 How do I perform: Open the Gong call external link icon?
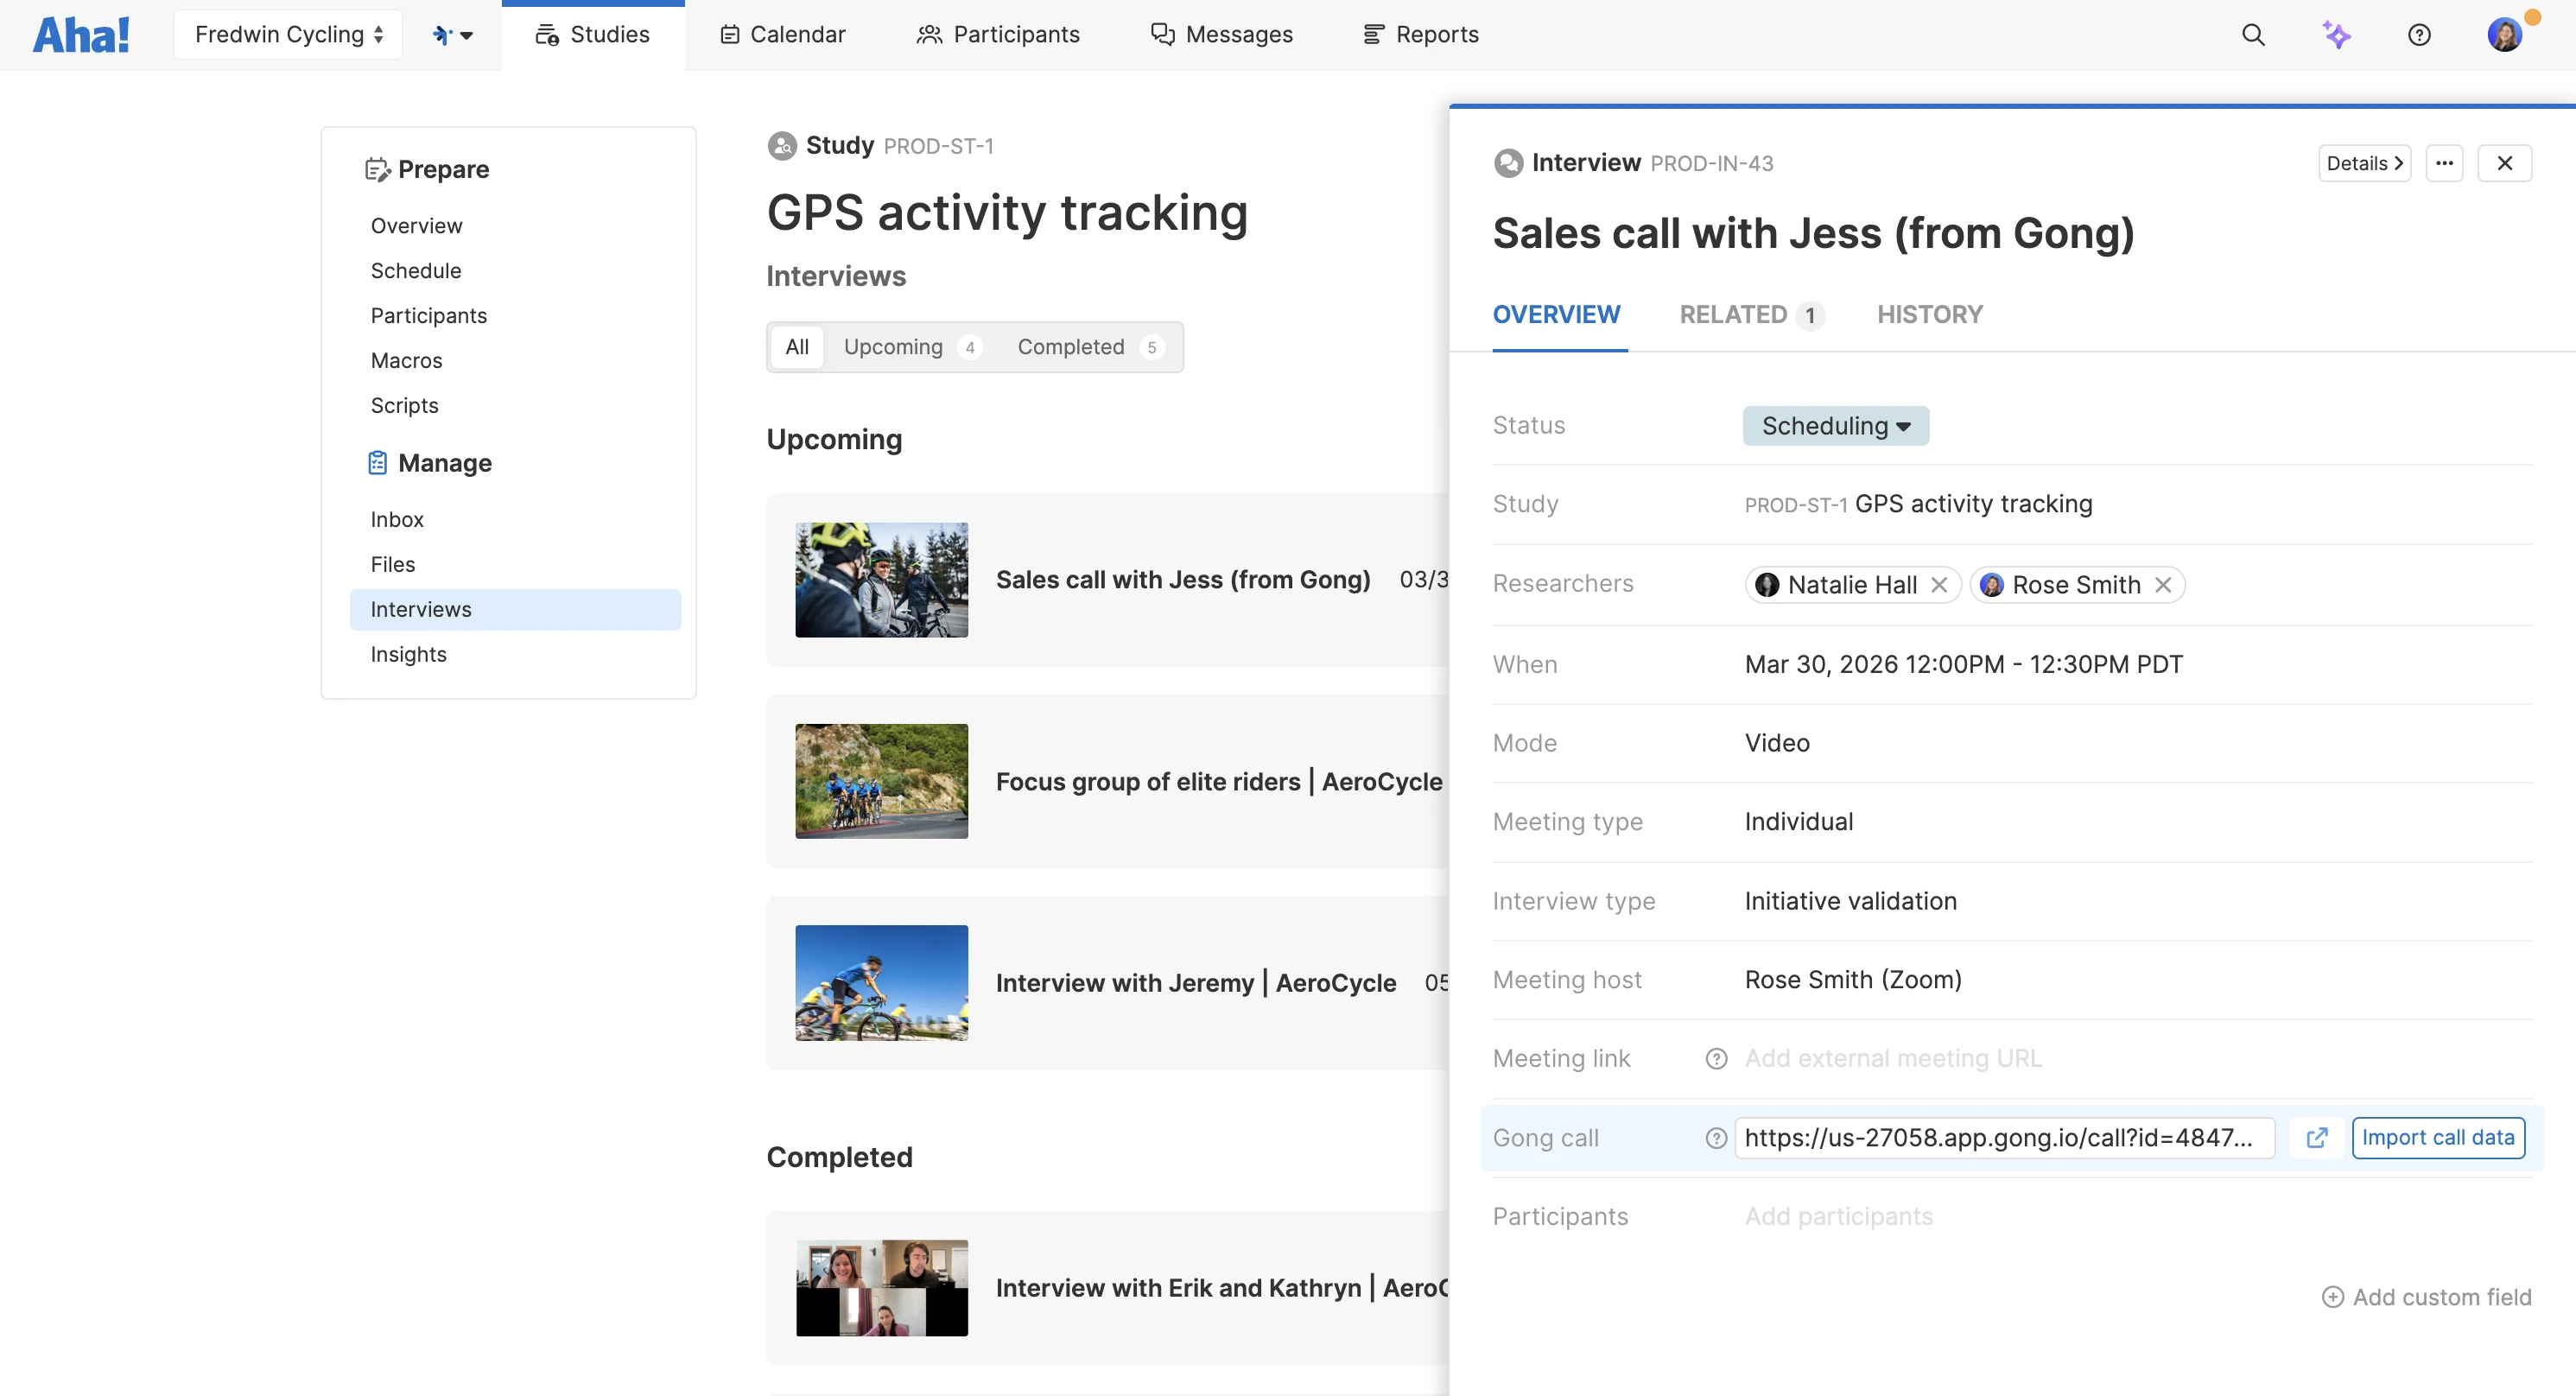(x=2317, y=1138)
